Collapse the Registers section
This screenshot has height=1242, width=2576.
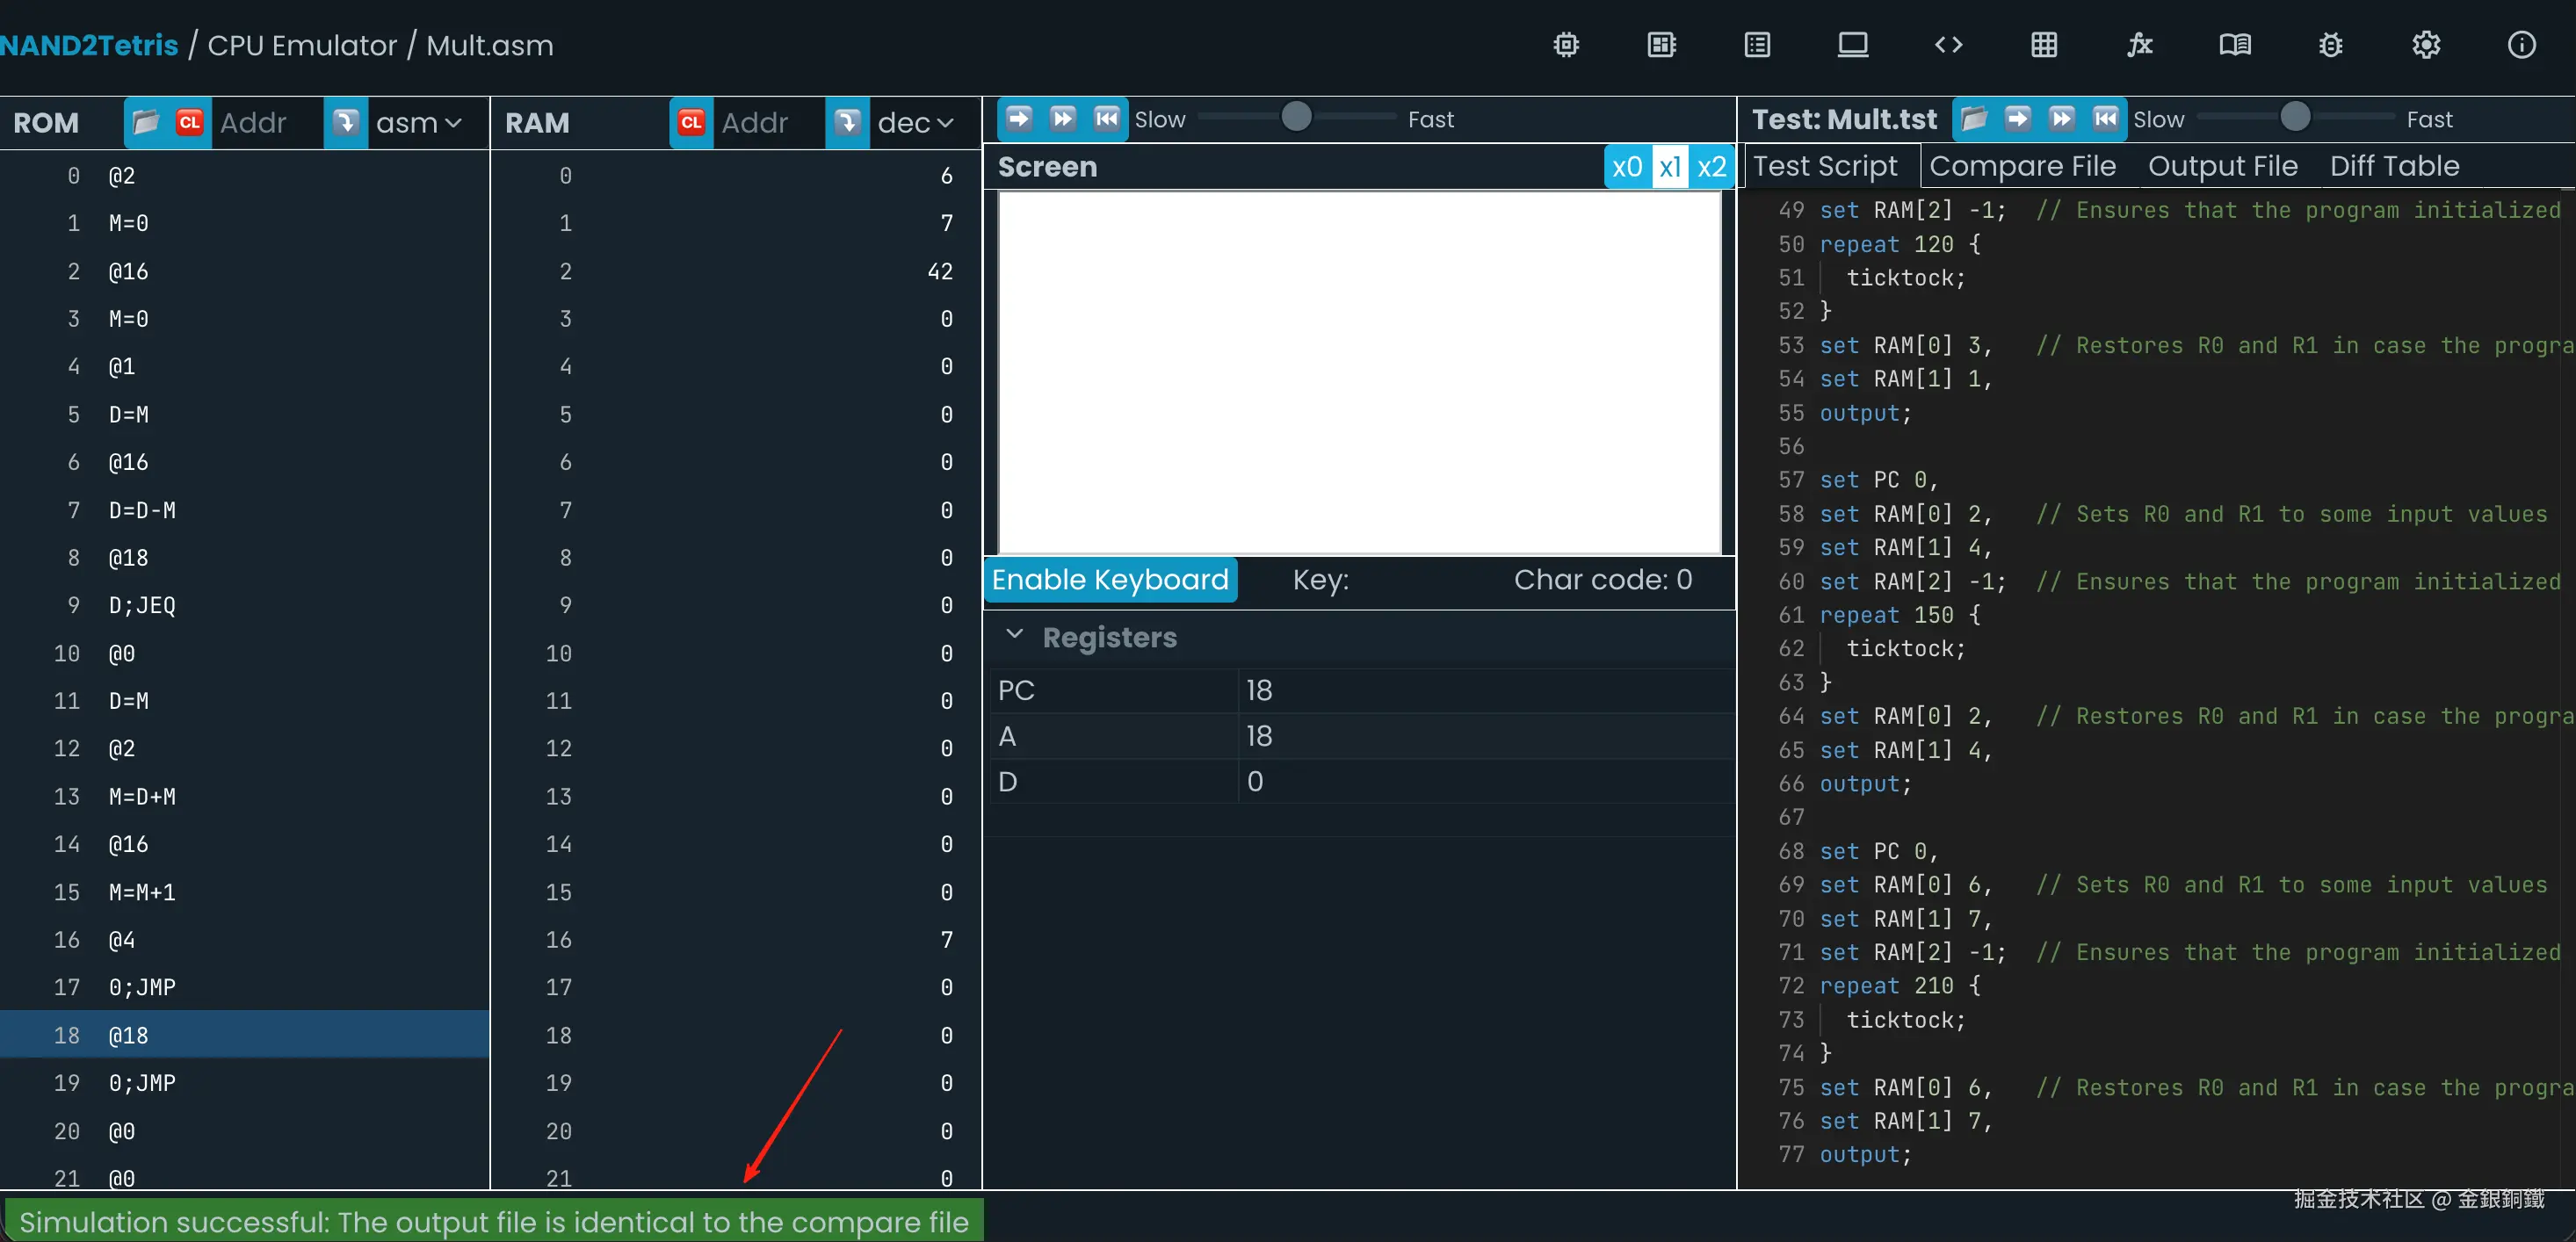click(1014, 635)
